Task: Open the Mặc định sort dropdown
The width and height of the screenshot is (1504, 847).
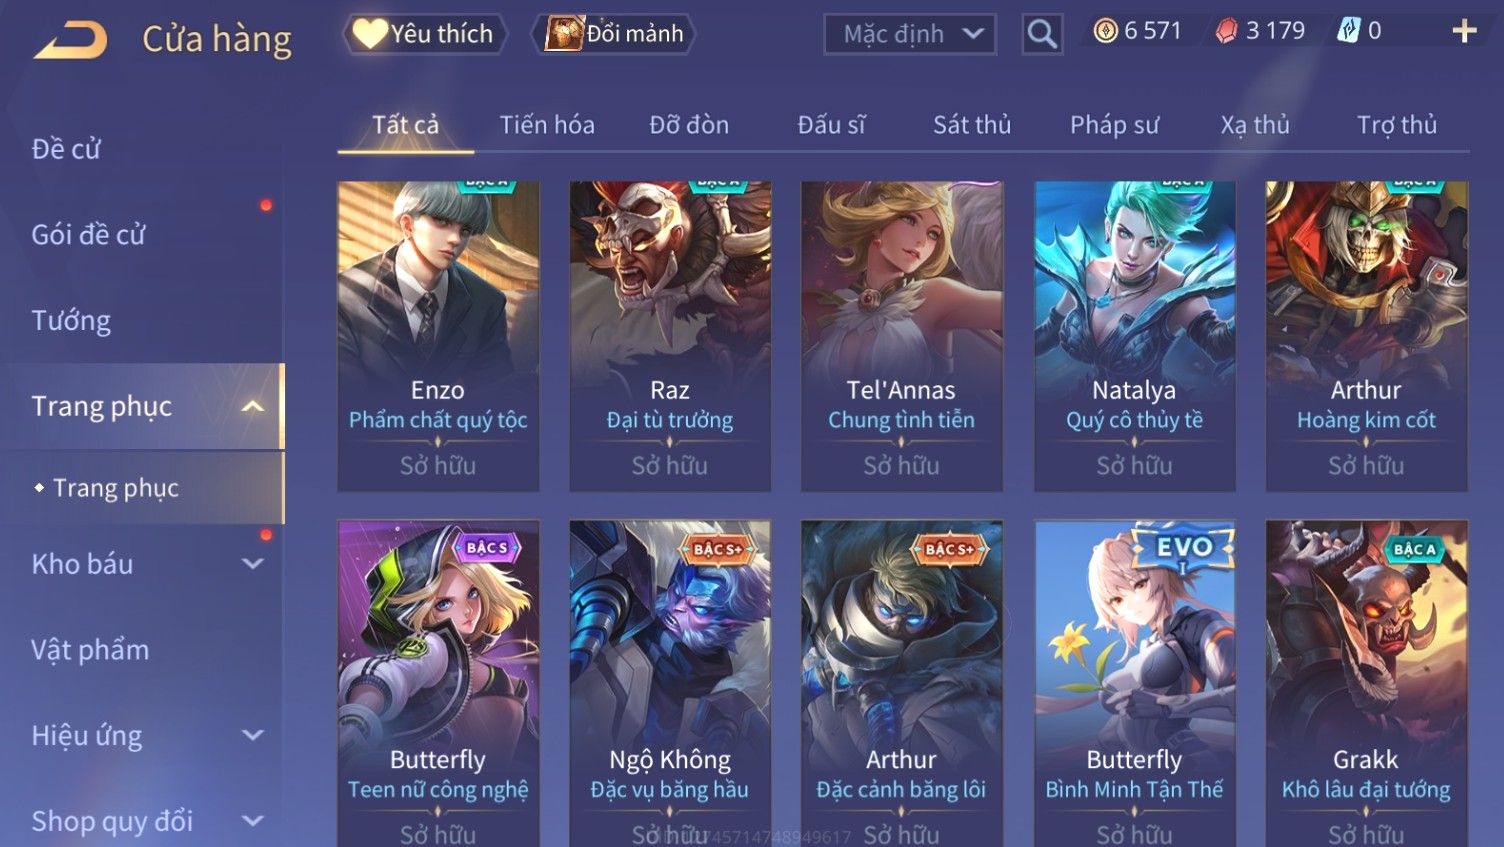Action: [x=910, y=35]
